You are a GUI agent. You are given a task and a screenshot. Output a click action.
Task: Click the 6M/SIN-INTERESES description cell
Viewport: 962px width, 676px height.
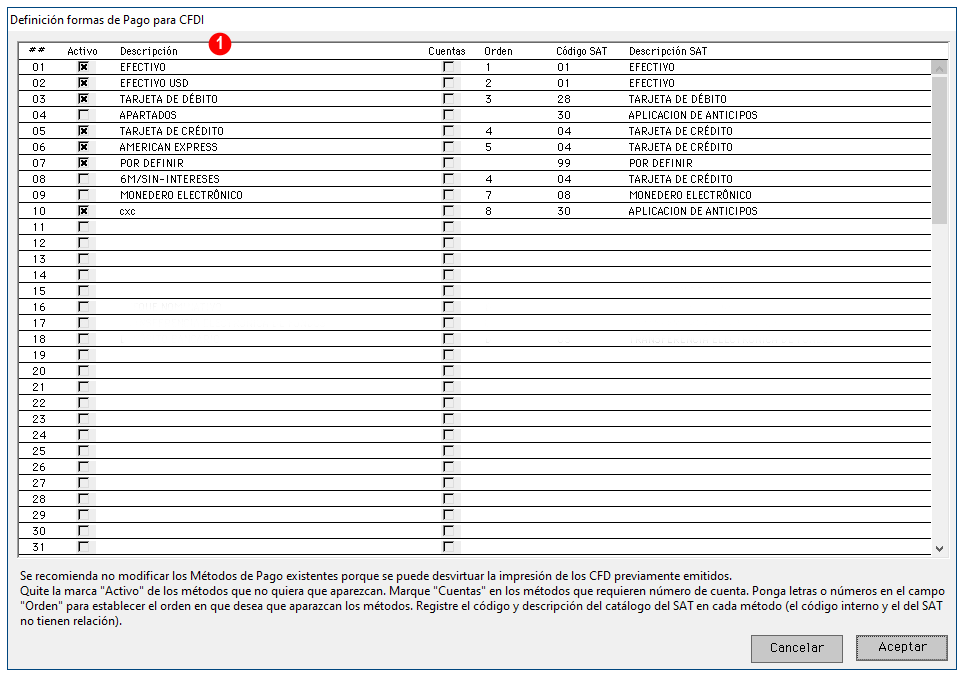click(x=170, y=179)
